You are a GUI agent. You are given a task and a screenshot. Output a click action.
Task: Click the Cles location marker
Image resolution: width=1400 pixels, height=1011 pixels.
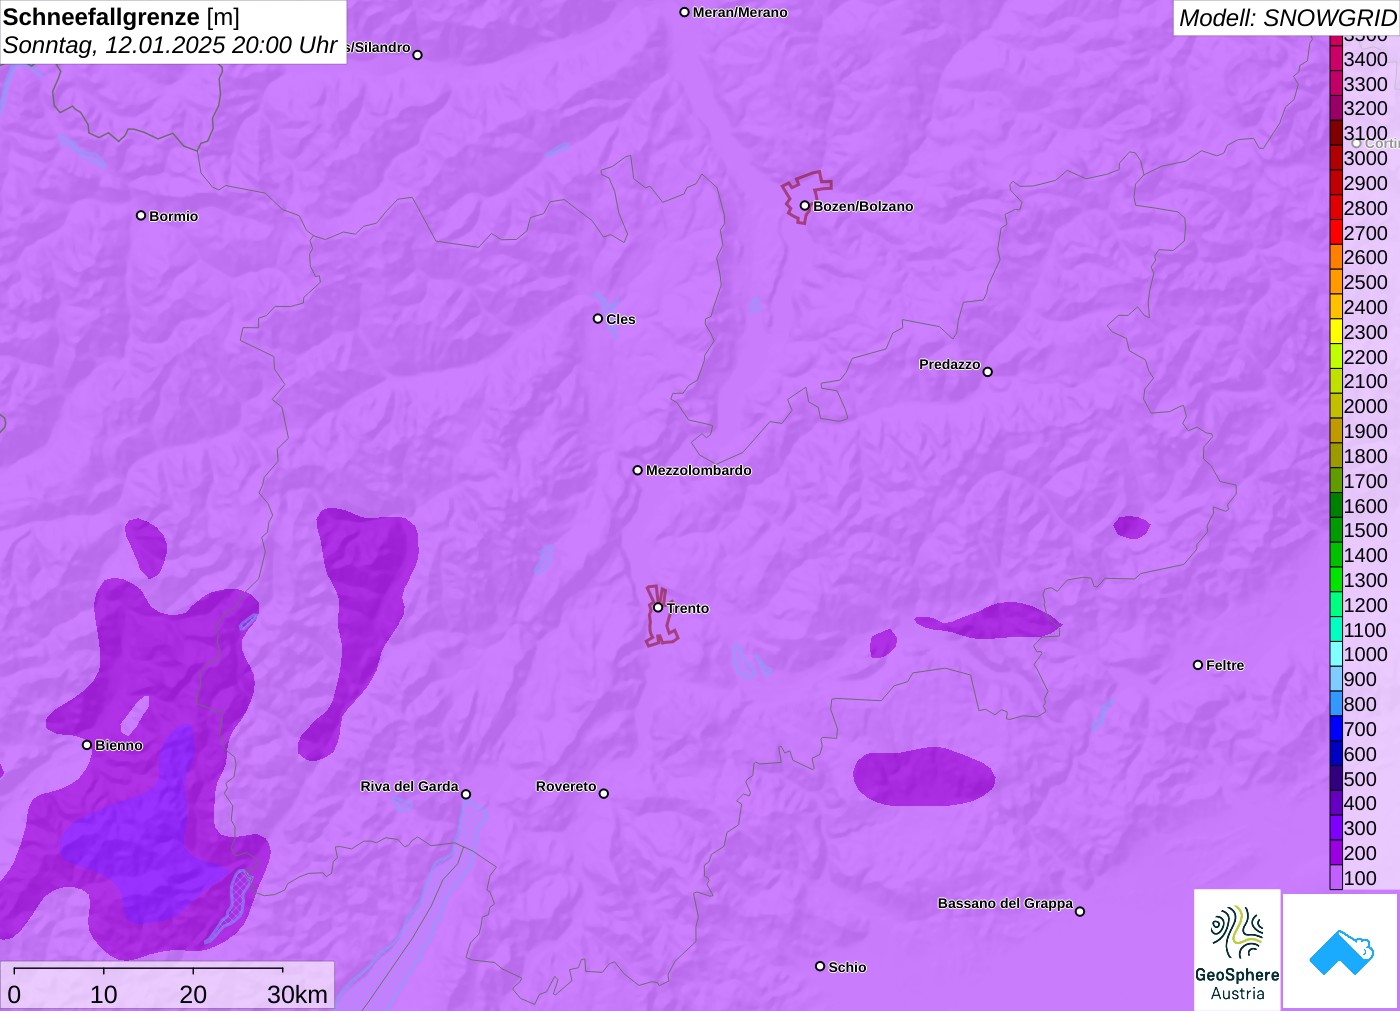[598, 319]
